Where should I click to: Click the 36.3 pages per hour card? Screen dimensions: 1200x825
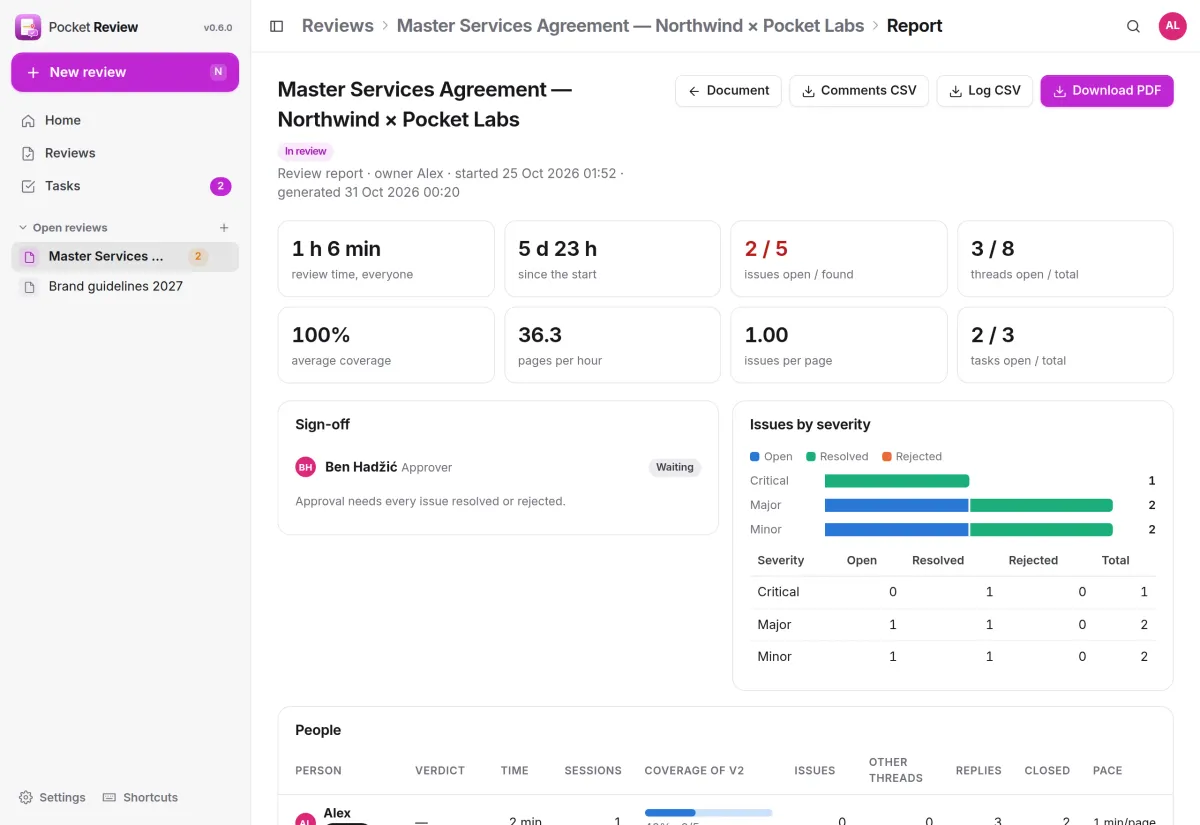point(612,345)
